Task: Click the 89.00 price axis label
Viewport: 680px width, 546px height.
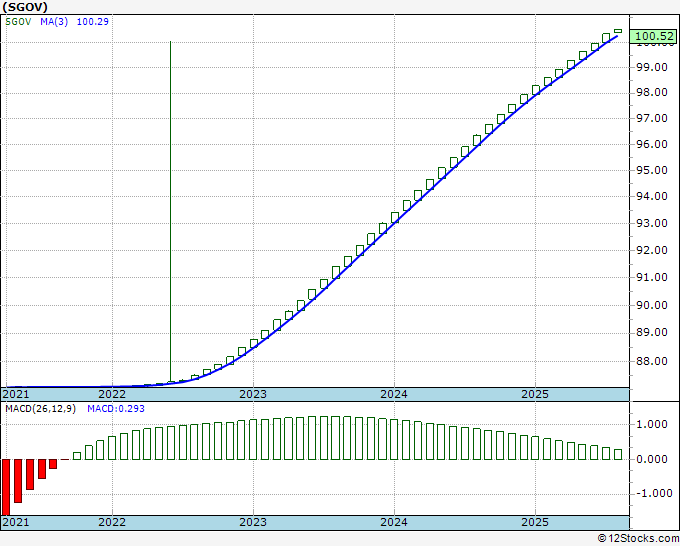Action: 652,333
